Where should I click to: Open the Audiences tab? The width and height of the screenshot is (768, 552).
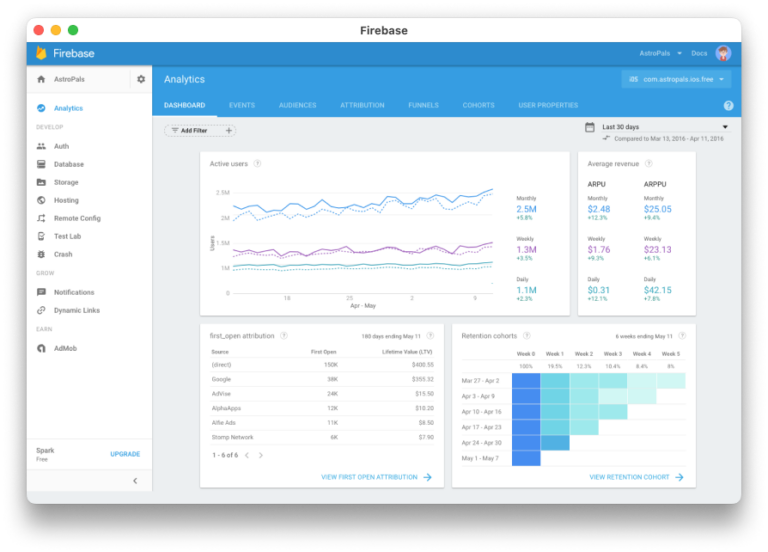click(x=297, y=105)
